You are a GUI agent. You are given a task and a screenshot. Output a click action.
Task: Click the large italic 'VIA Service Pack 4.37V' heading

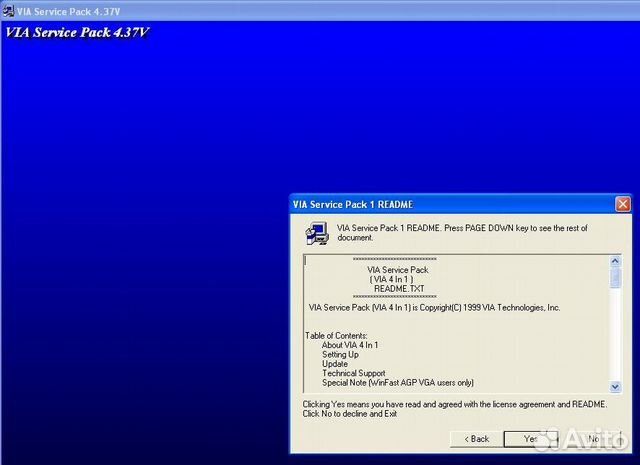click(77, 31)
